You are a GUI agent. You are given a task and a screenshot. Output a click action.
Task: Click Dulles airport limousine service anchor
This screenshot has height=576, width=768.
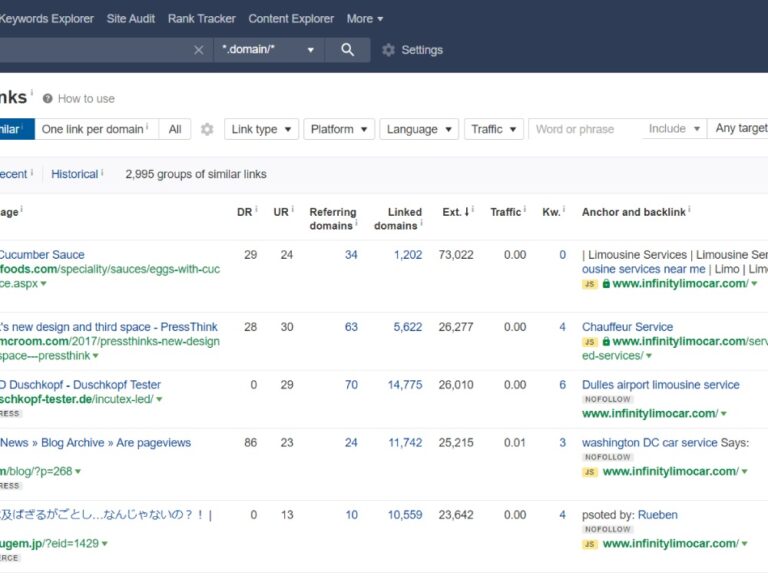pyautogui.click(x=661, y=385)
